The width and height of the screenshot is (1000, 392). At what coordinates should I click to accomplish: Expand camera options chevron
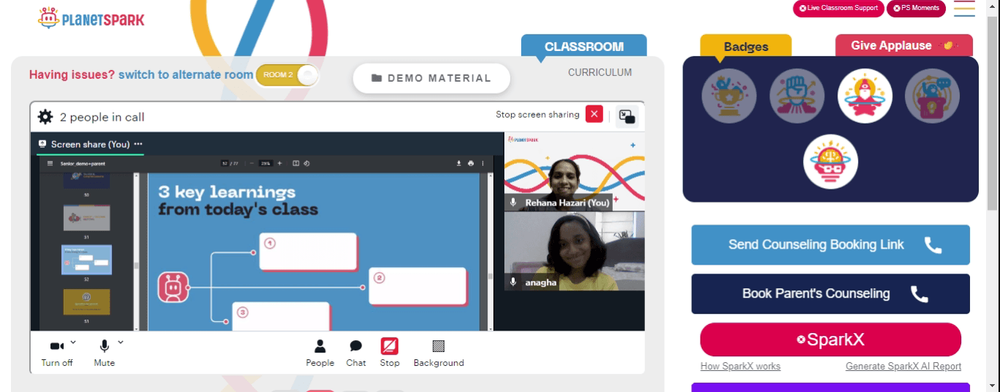tap(73, 342)
